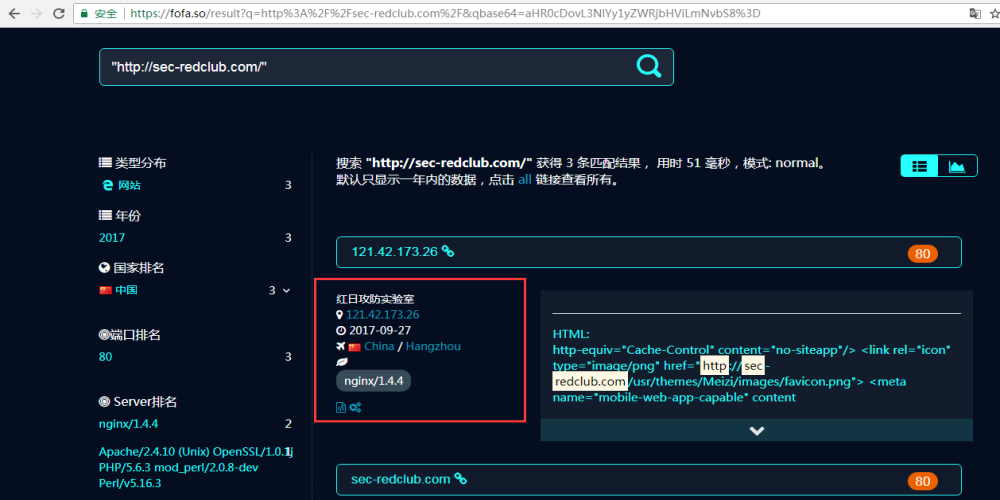1000x500 pixels.
Task: Reload the current page
Action: point(59,13)
